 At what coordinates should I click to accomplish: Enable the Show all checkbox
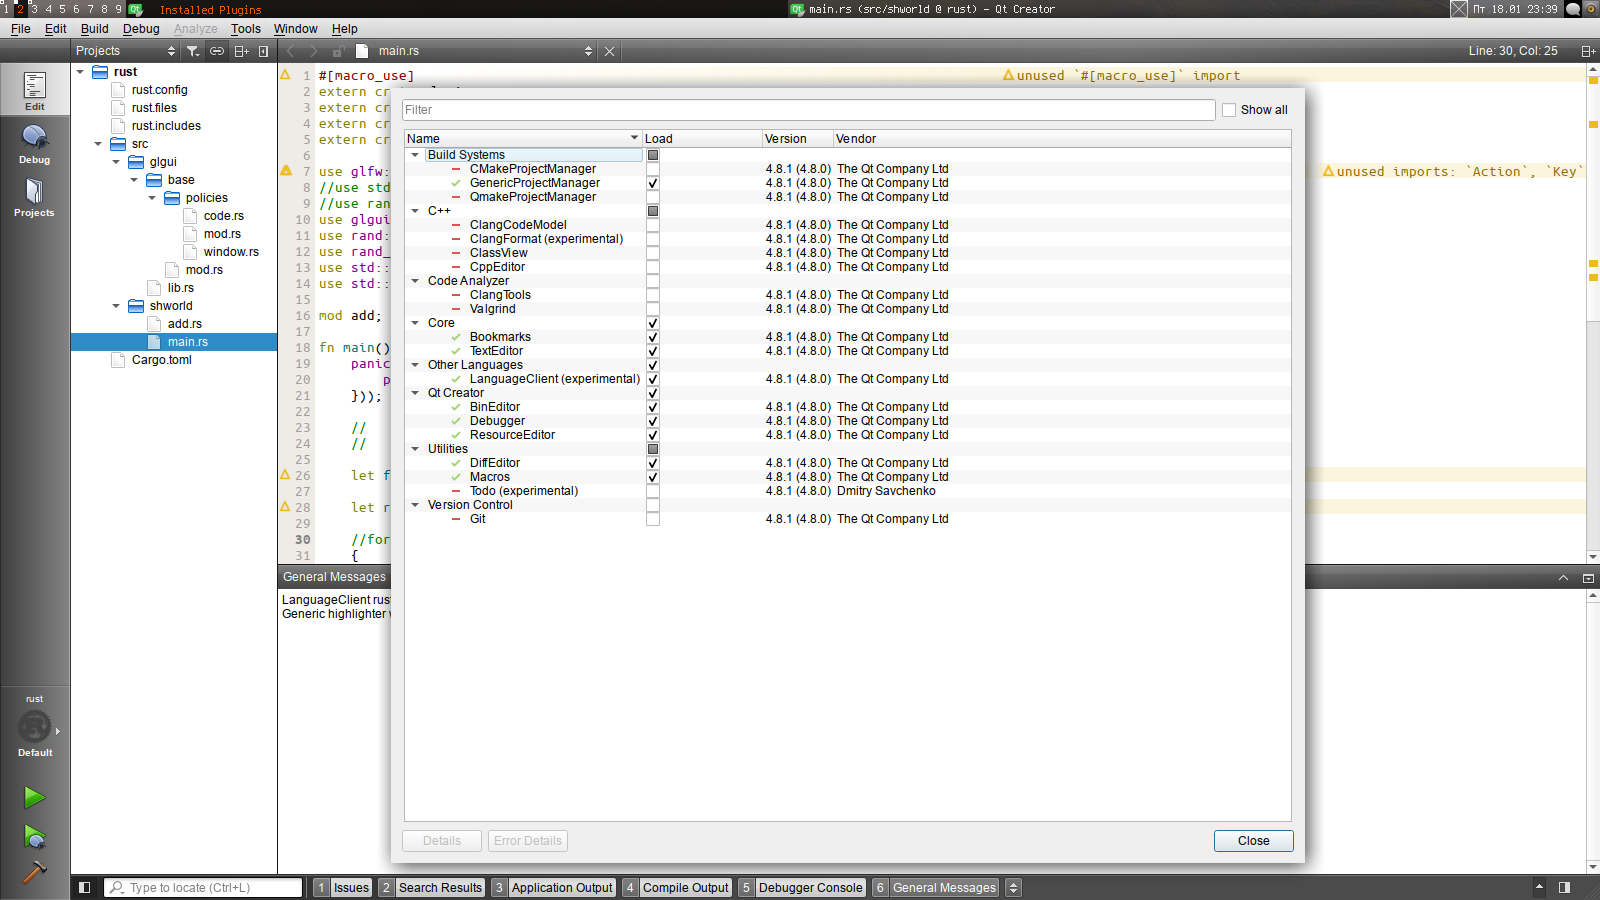pos(1229,110)
